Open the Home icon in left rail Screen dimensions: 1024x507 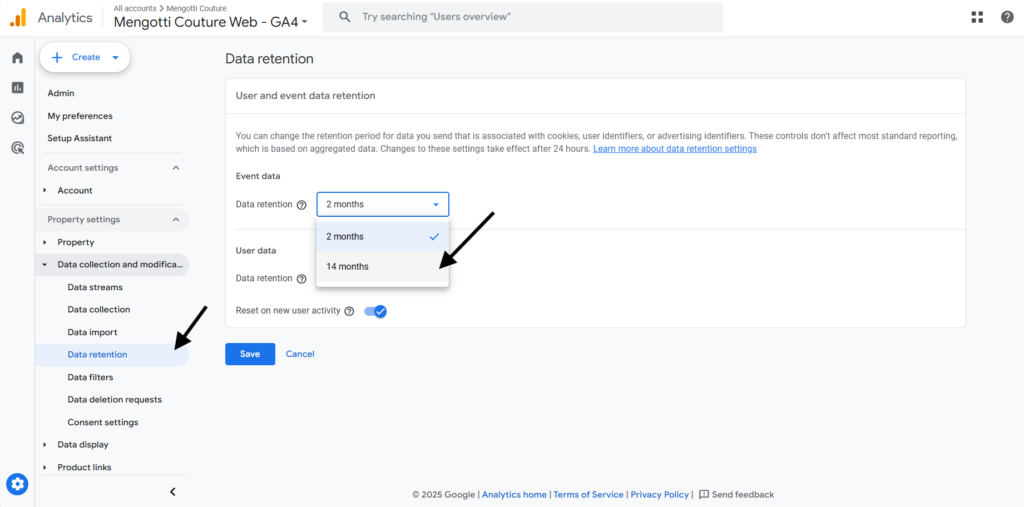[18, 57]
